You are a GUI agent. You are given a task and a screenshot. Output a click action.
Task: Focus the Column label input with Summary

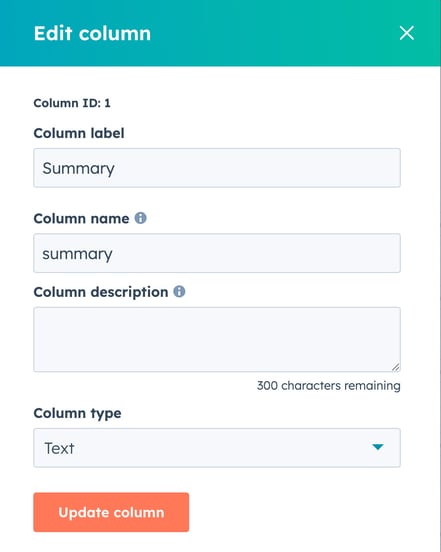pyautogui.click(x=217, y=168)
